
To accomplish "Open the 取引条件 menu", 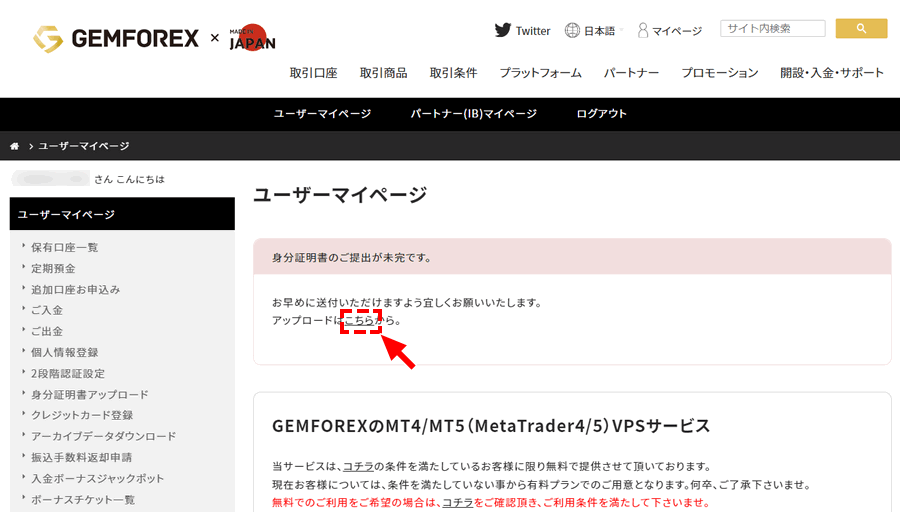I will [453, 73].
